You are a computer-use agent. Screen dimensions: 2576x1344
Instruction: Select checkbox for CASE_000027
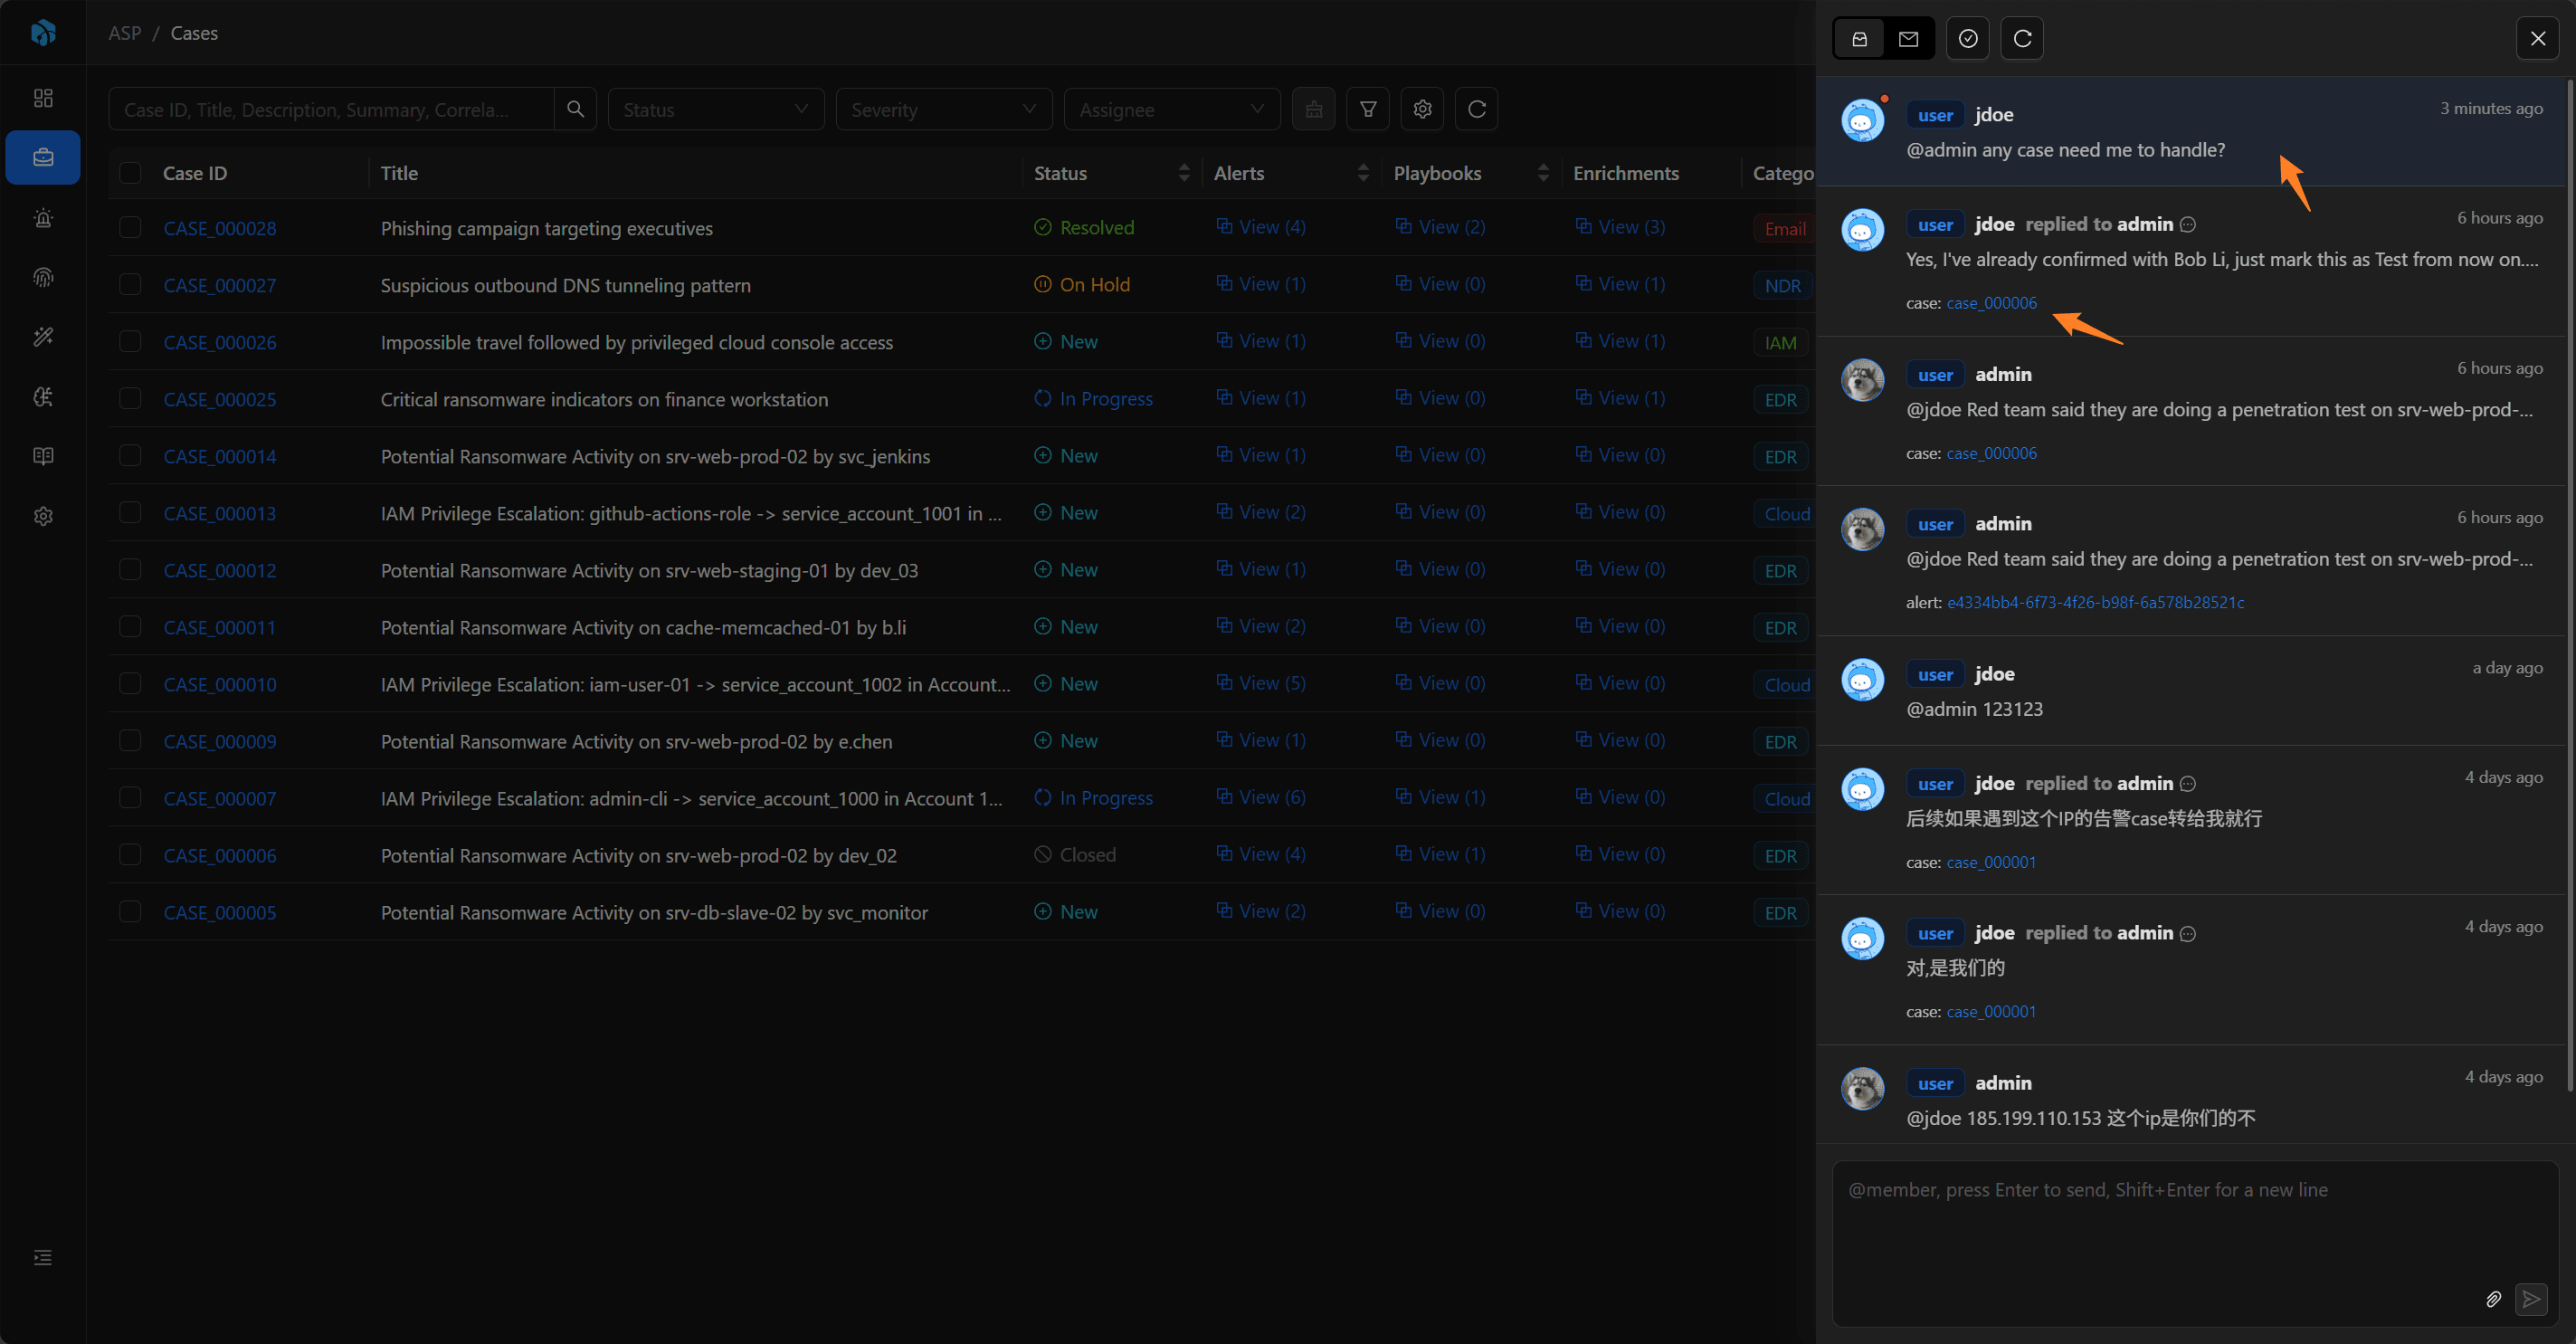click(130, 284)
